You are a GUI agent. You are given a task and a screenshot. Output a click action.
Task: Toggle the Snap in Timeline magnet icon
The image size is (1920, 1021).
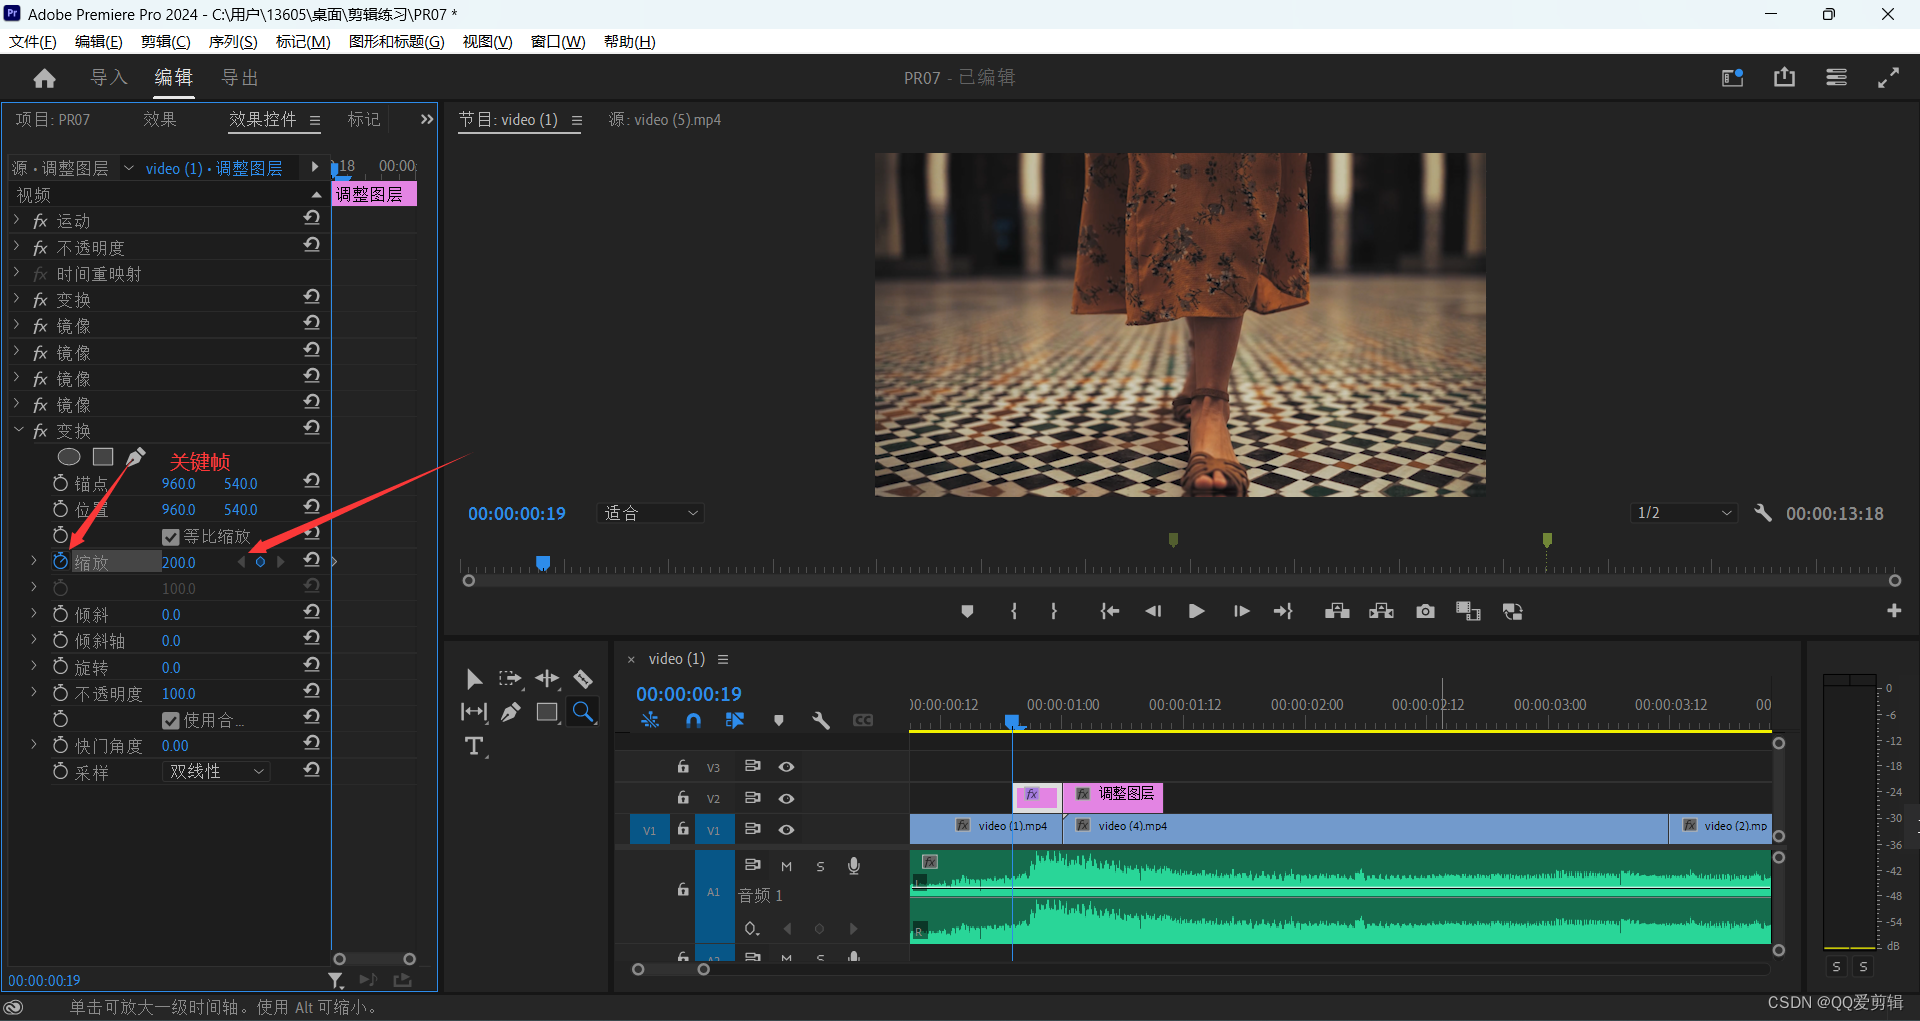[x=694, y=720]
